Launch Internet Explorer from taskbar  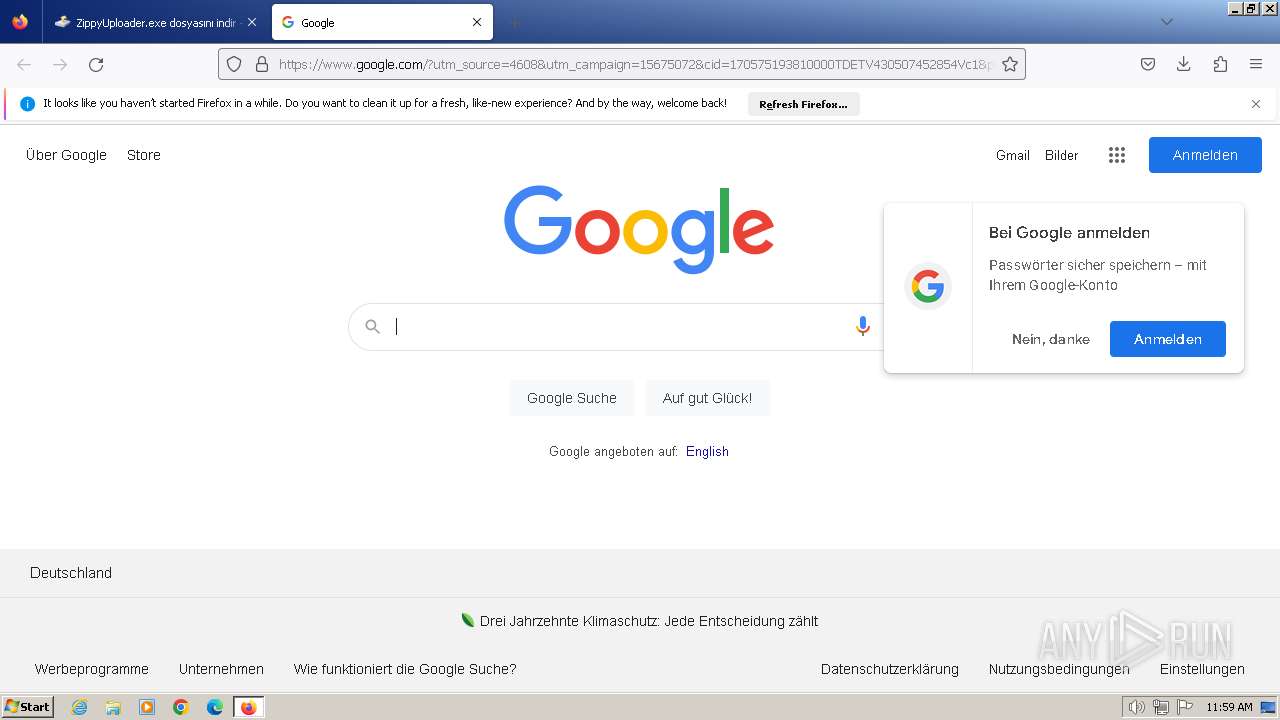[80, 707]
